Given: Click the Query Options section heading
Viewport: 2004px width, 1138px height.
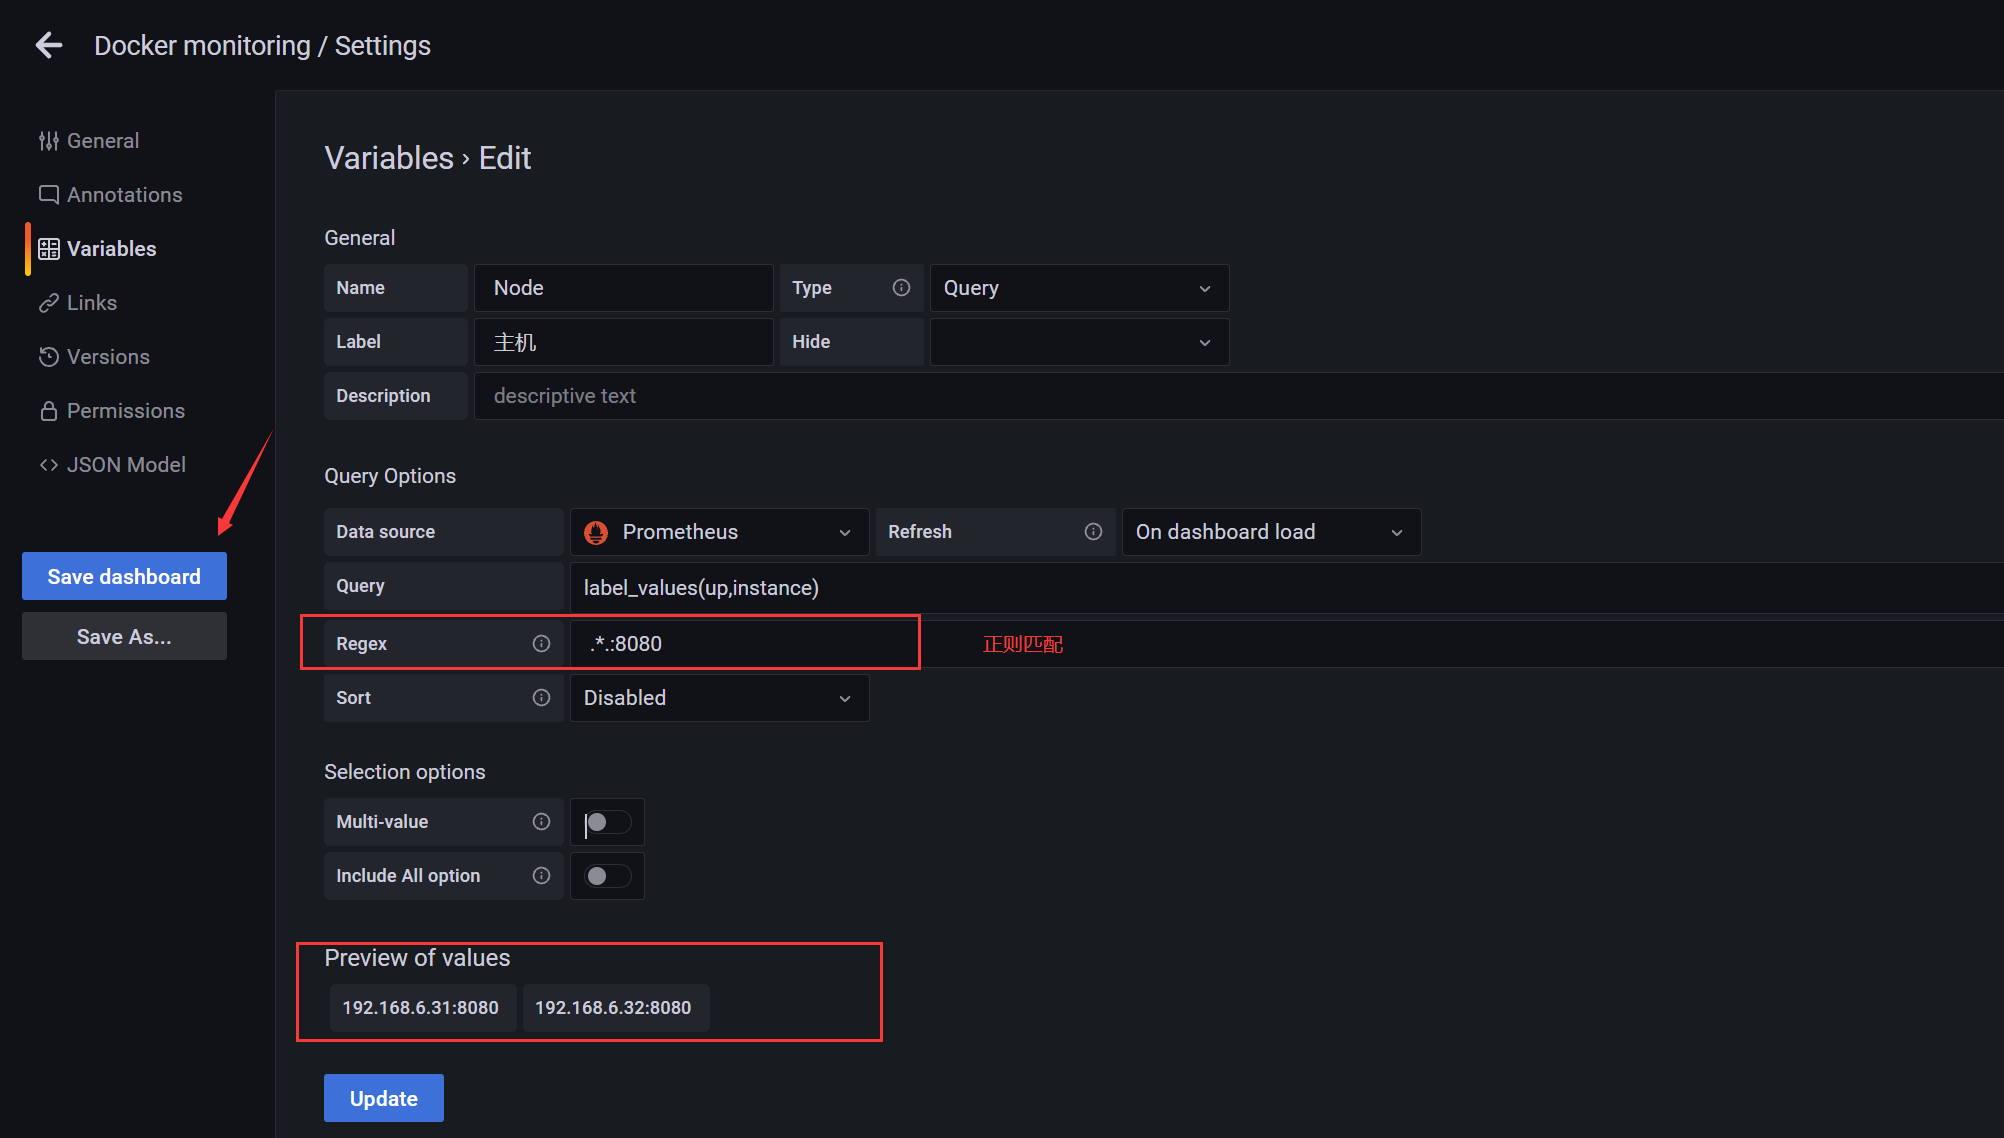Looking at the screenshot, I should point(390,476).
